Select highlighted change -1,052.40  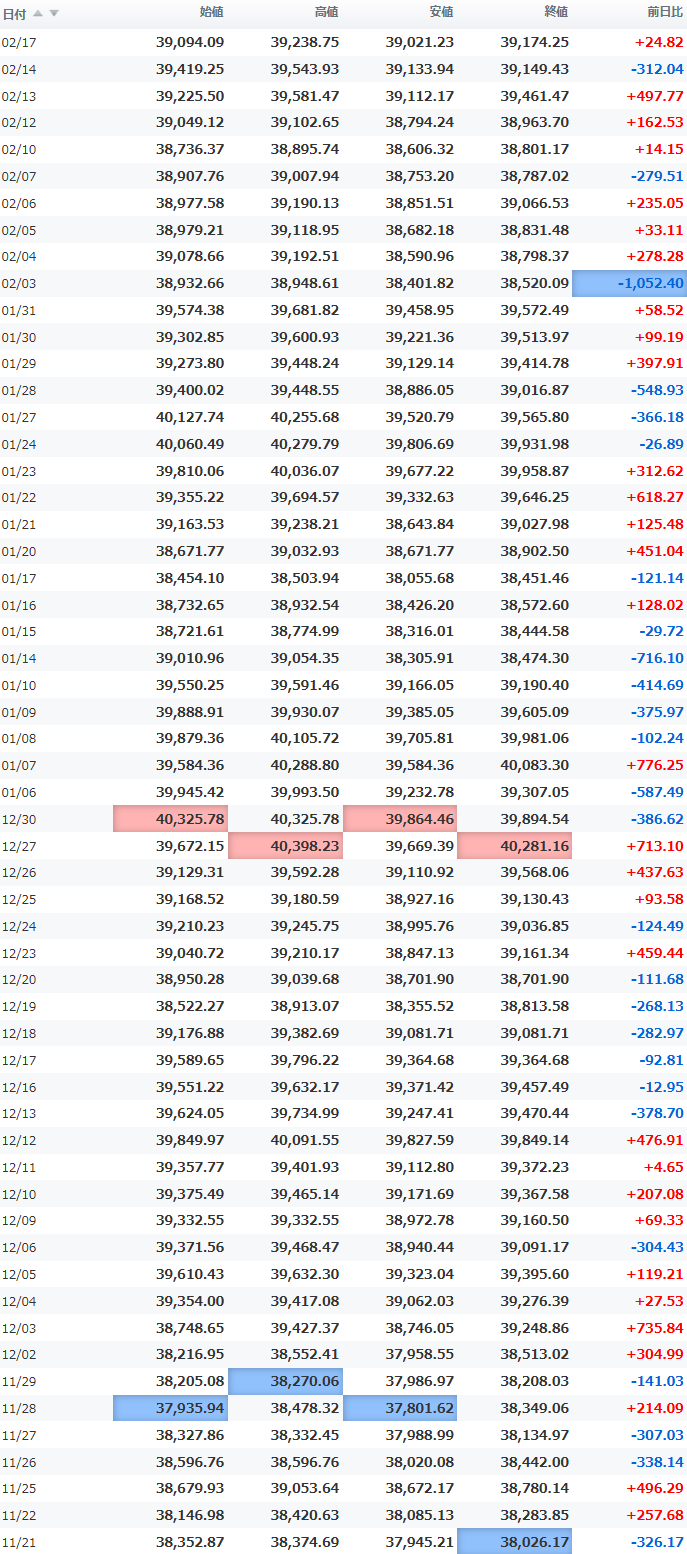629,283
